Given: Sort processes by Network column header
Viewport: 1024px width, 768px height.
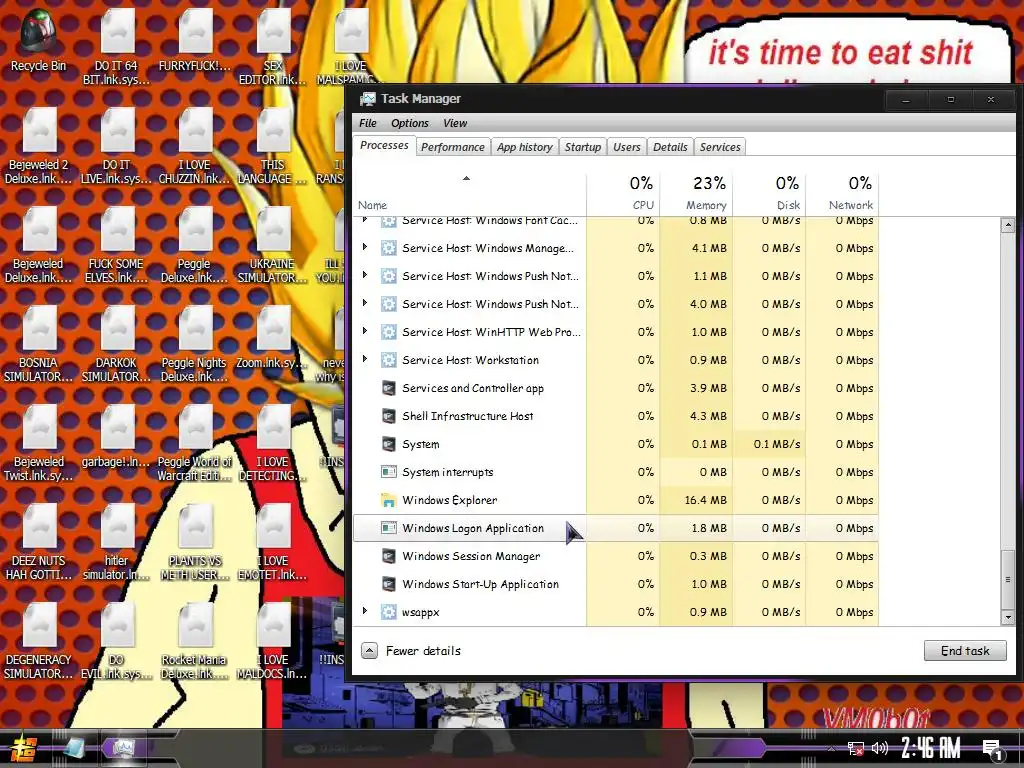Looking at the screenshot, I should pos(842,193).
